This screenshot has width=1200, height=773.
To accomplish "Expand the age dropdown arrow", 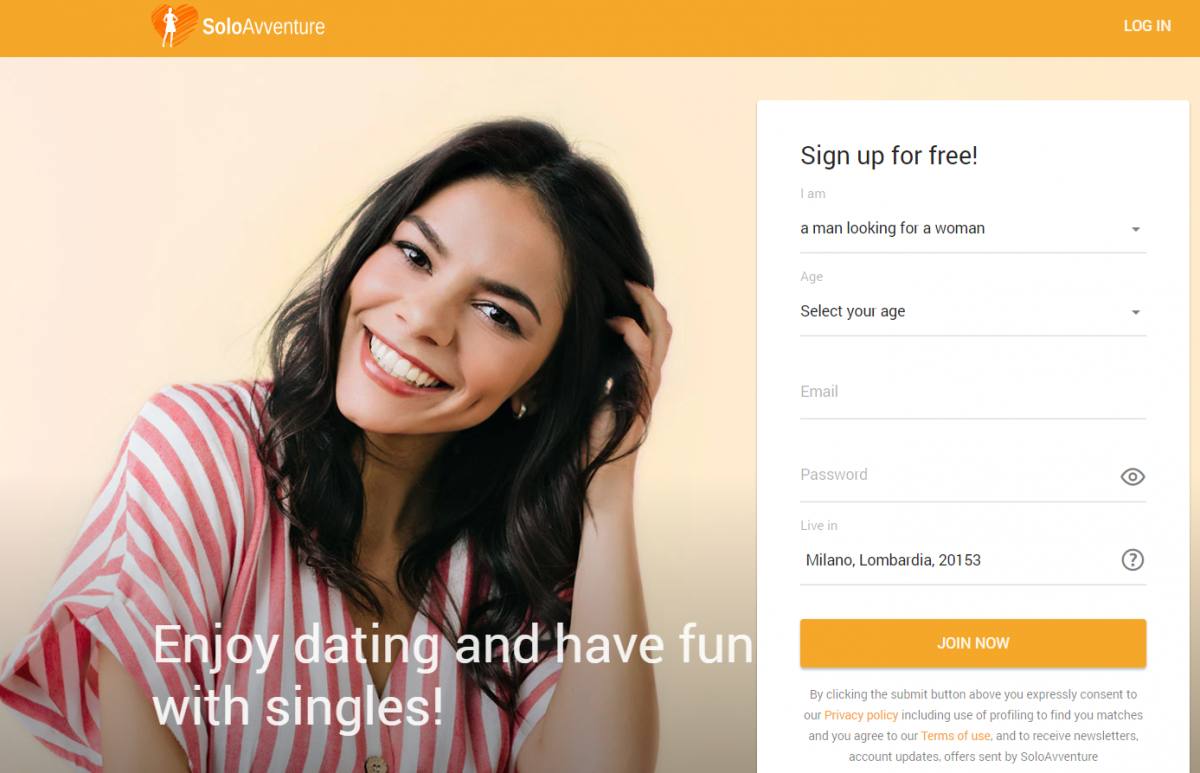I will [x=1136, y=312].
